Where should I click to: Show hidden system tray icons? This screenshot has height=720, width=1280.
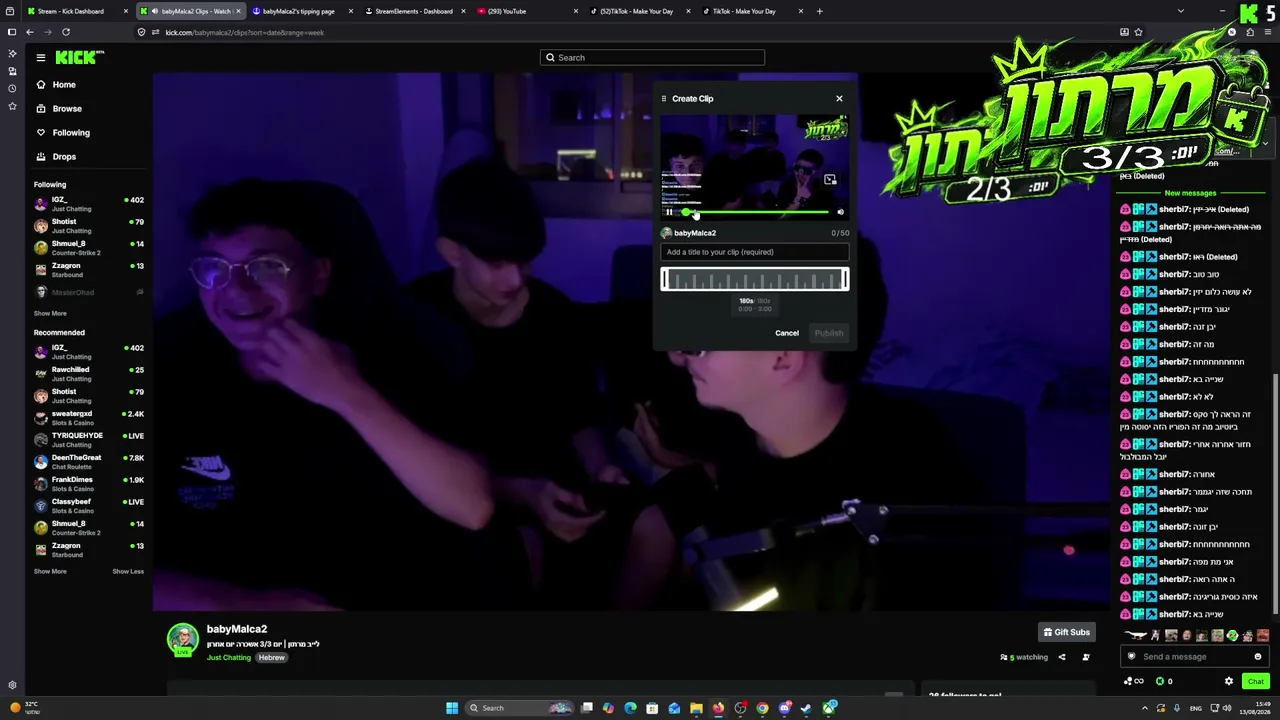[x=1145, y=708]
